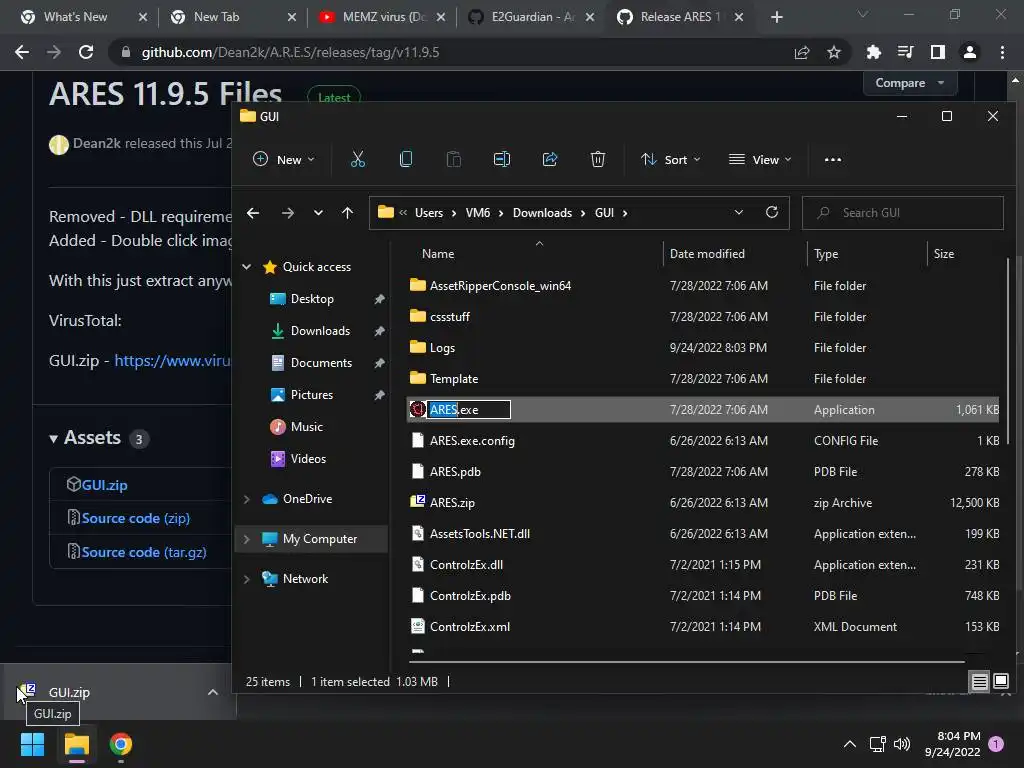Open the New item menu
Image resolution: width=1024 pixels, height=768 pixels.
click(x=284, y=159)
